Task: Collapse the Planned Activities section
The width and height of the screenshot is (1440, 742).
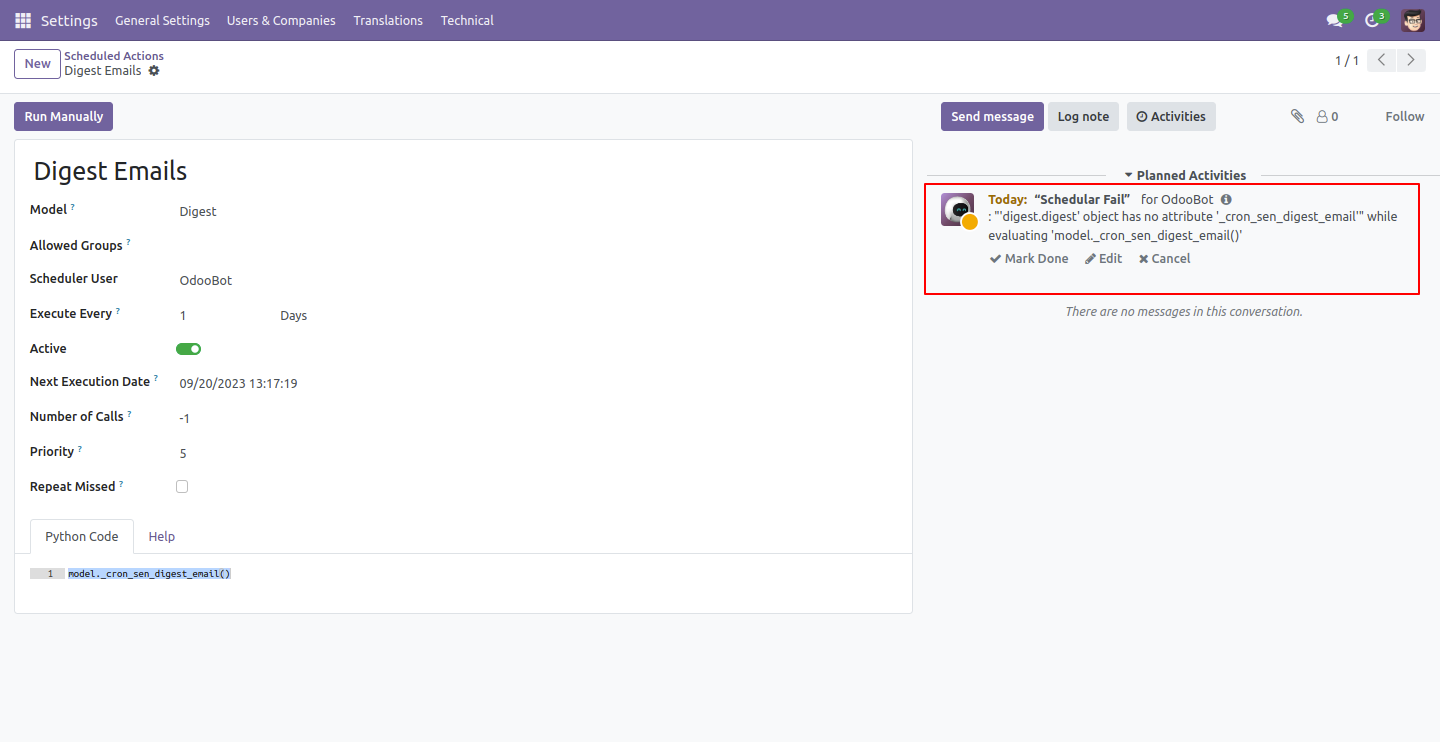Action: (1185, 175)
